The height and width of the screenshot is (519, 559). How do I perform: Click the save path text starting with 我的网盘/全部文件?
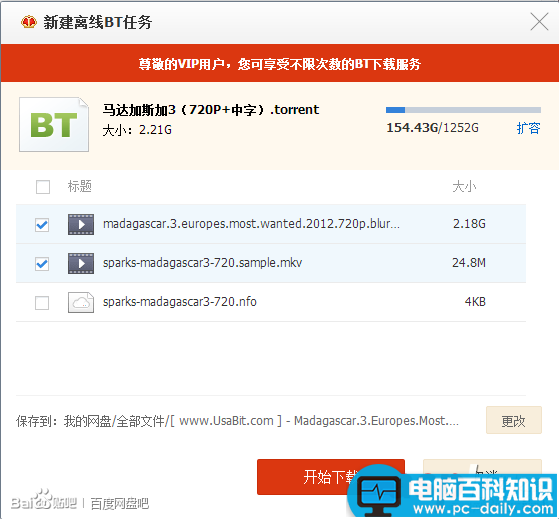tap(261, 421)
